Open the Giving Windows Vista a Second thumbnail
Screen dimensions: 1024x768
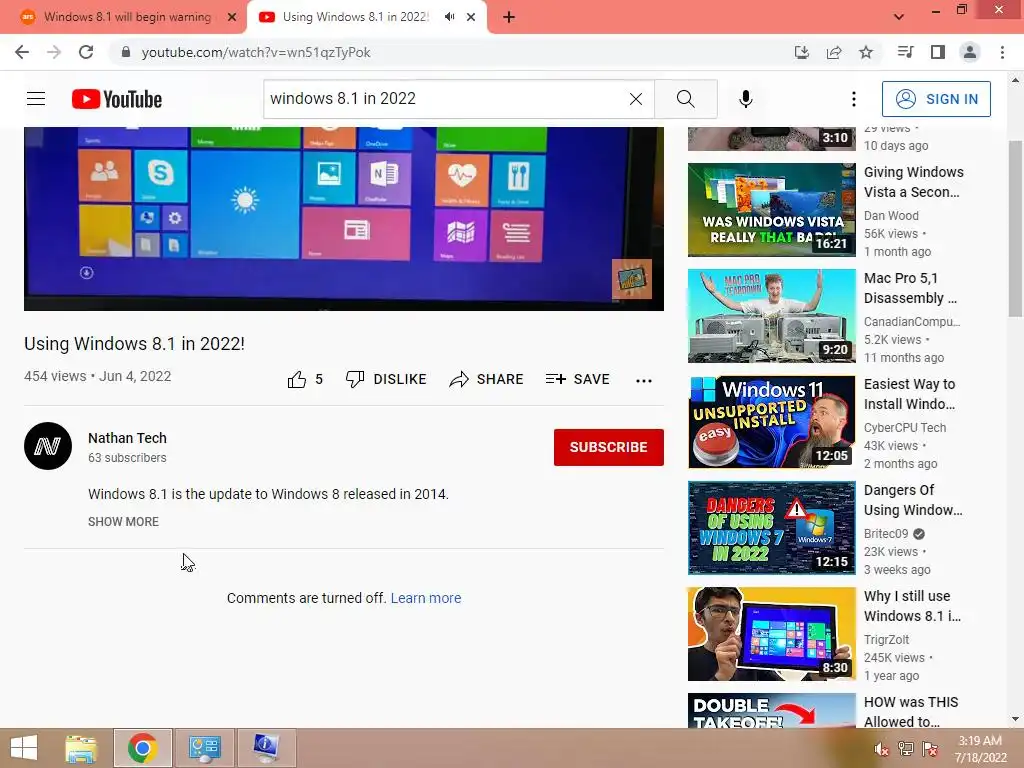pos(771,210)
